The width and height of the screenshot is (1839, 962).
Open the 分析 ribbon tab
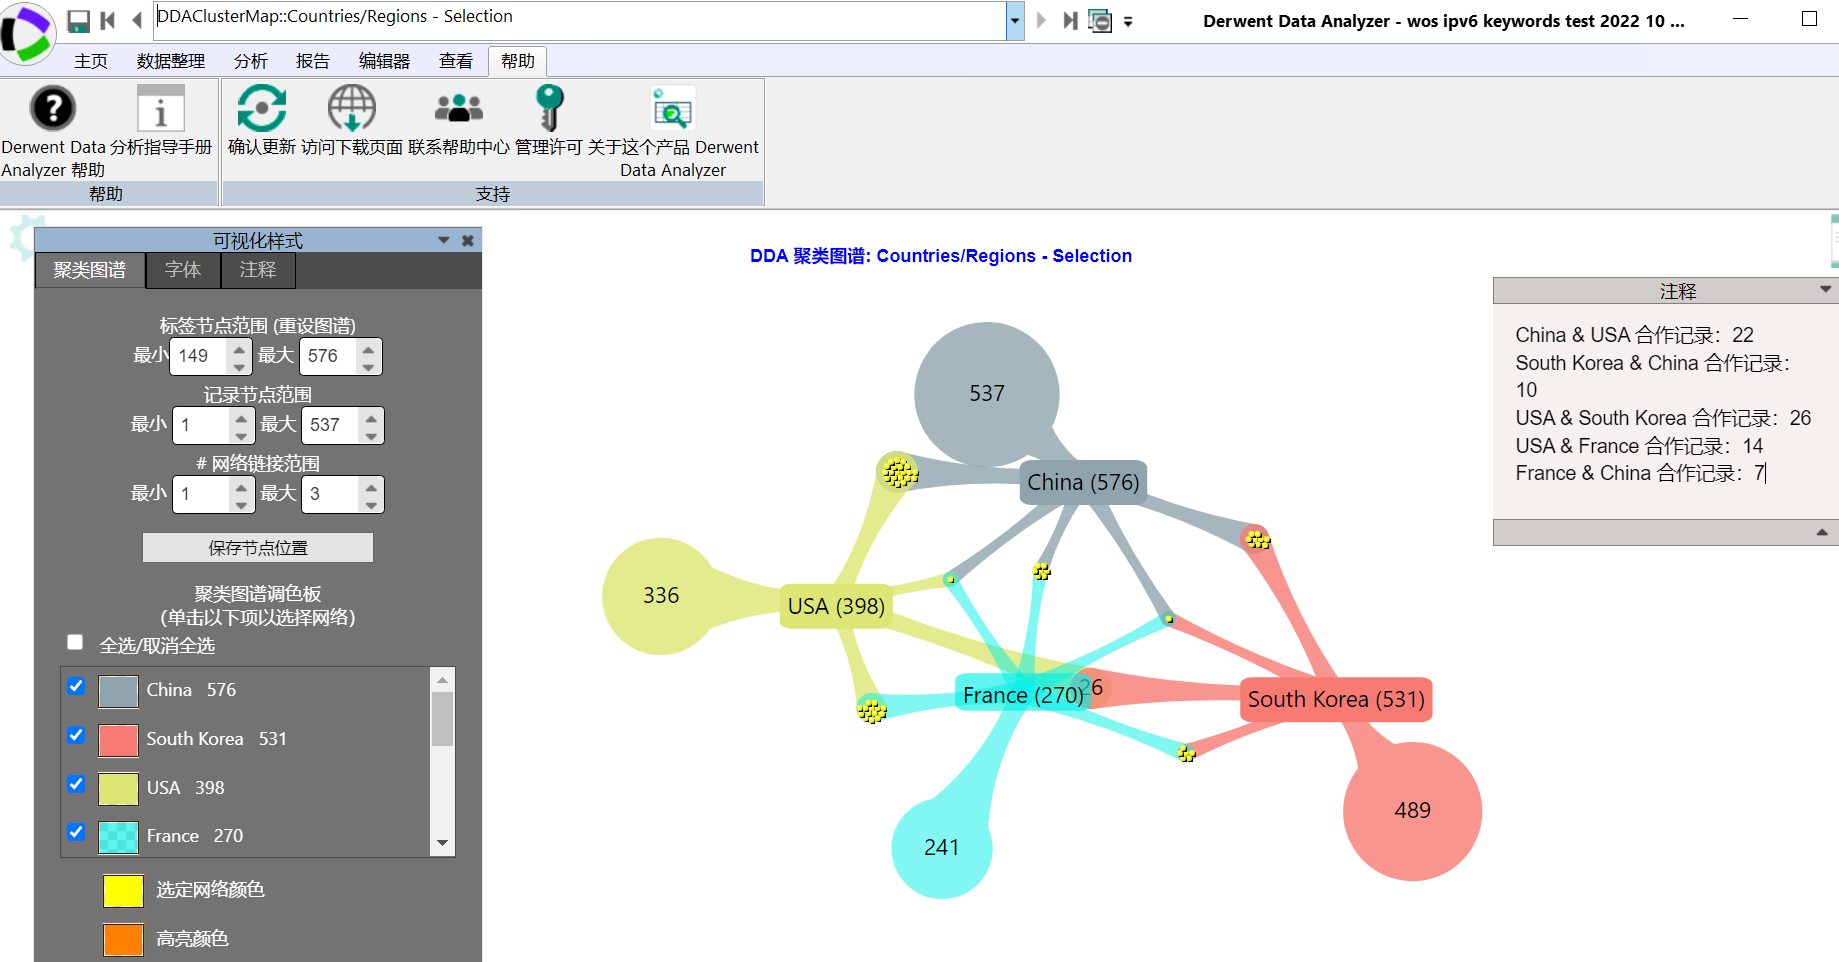(x=249, y=60)
